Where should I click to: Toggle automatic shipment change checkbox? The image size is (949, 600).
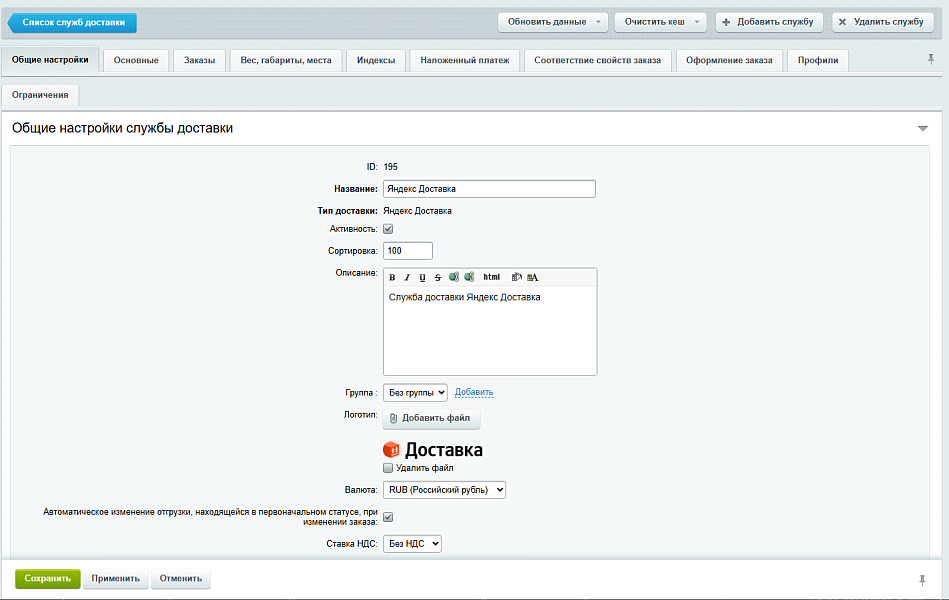[389, 517]
